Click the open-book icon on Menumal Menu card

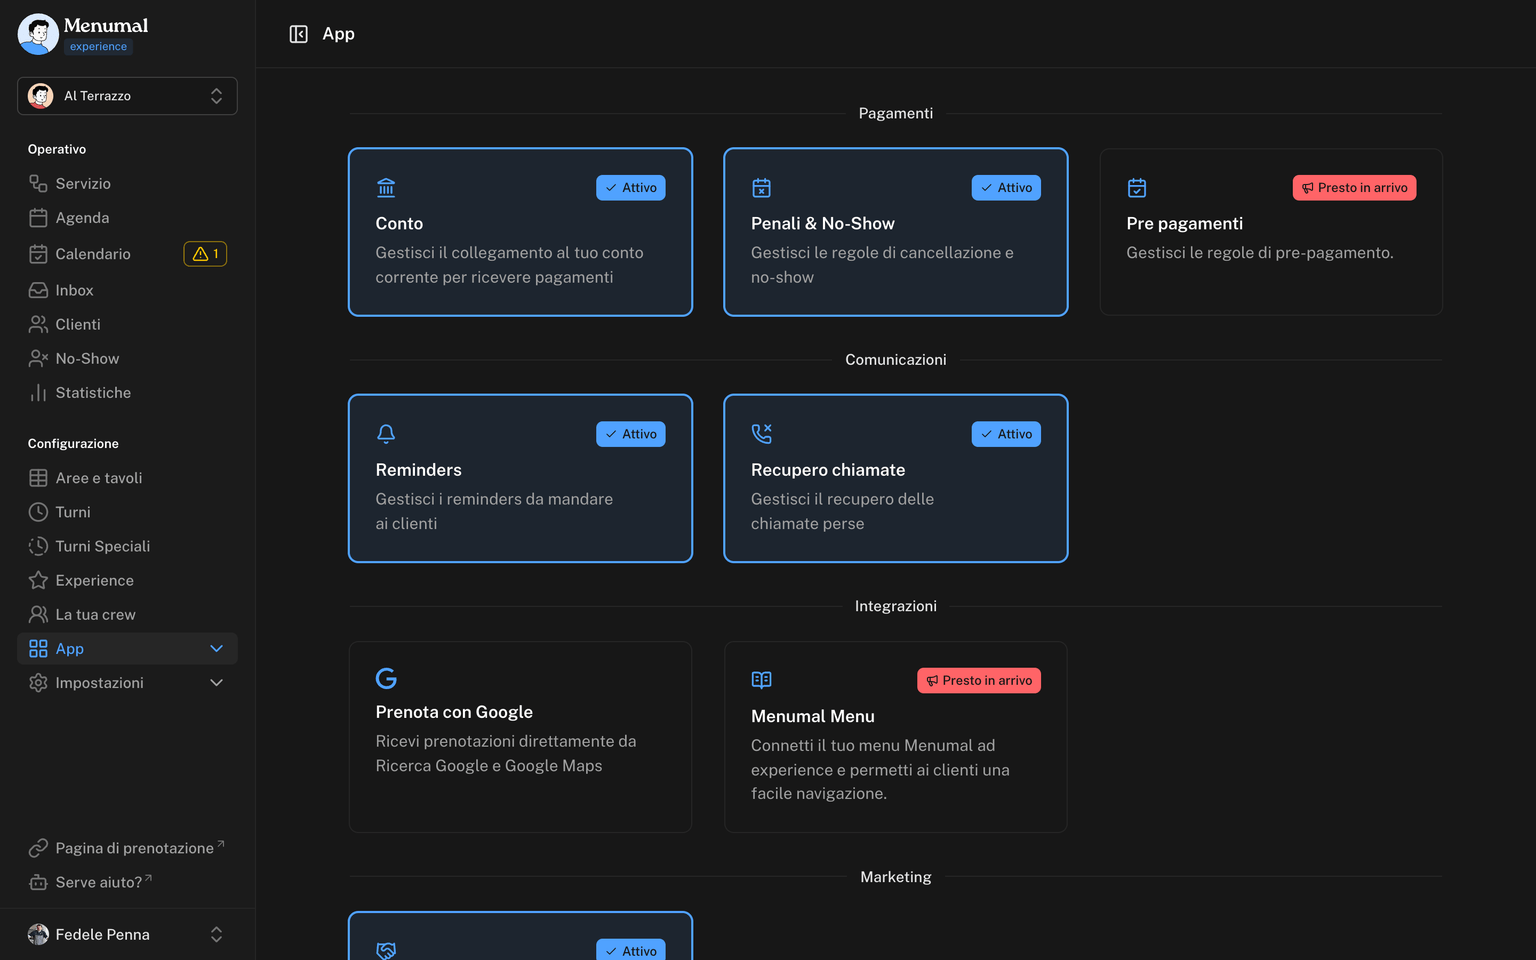(761, 680)
